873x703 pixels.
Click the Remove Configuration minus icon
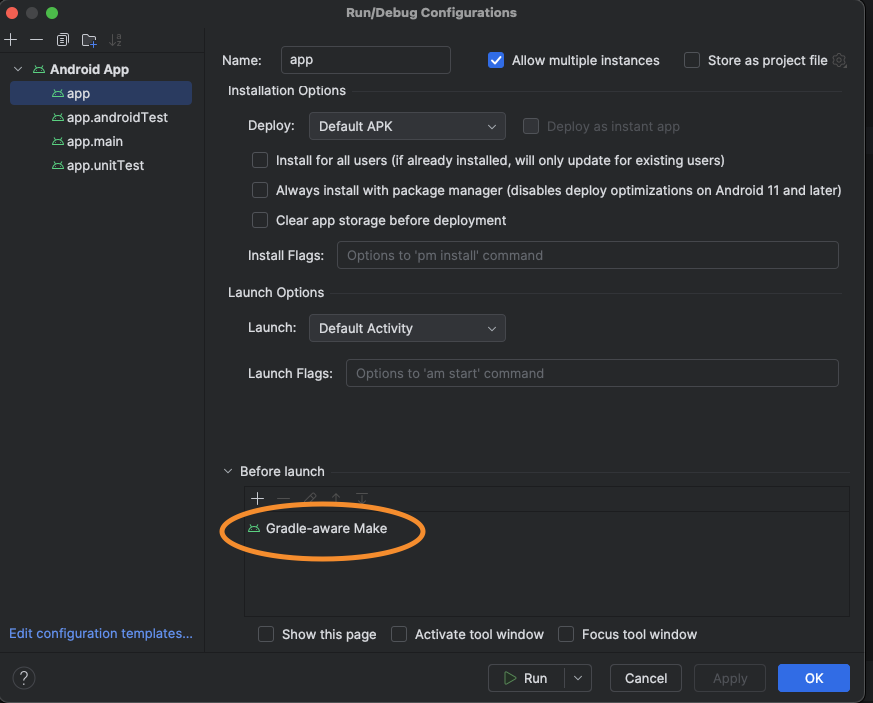pos(37,40)
